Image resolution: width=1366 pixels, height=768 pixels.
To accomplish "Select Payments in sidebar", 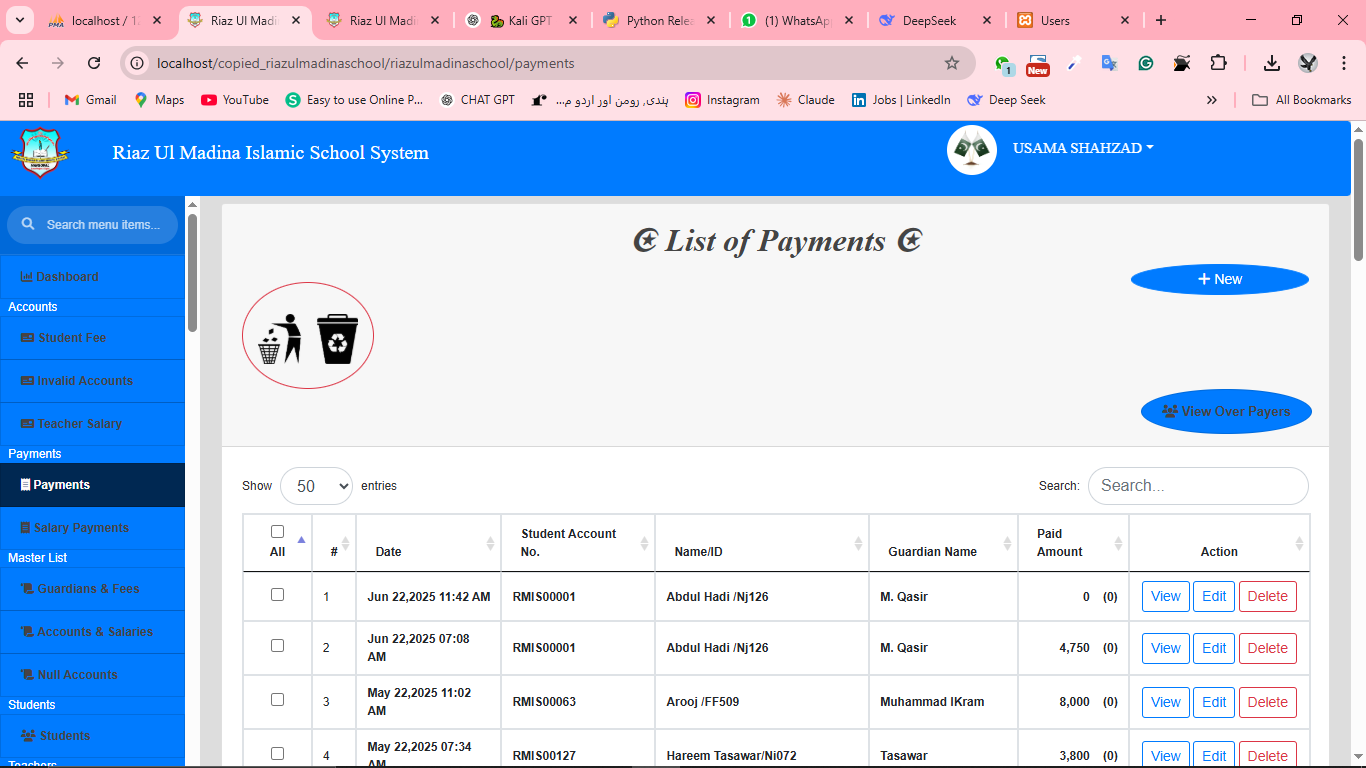I will pyautogui.click(x=92, y=485).
